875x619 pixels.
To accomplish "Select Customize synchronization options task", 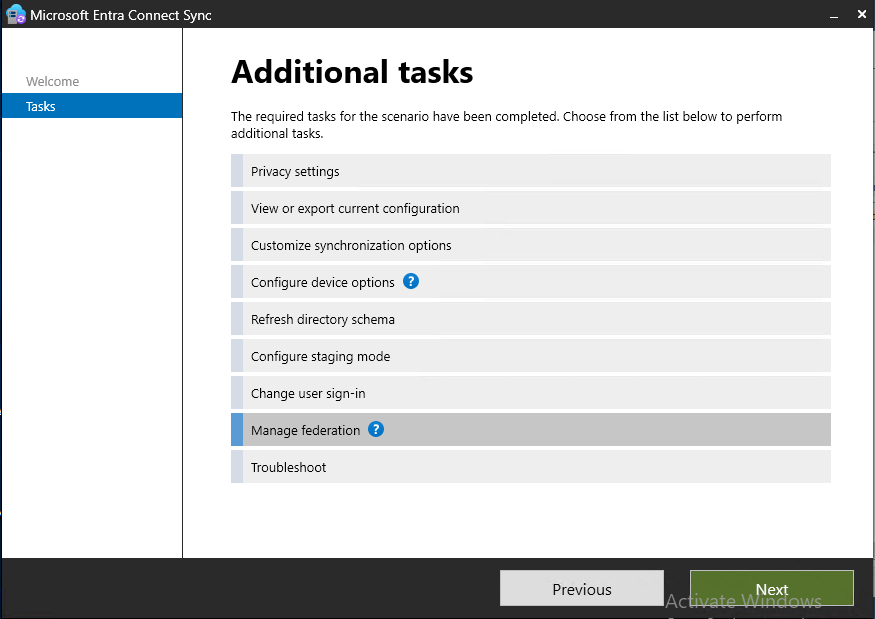I will coord(351,246).
